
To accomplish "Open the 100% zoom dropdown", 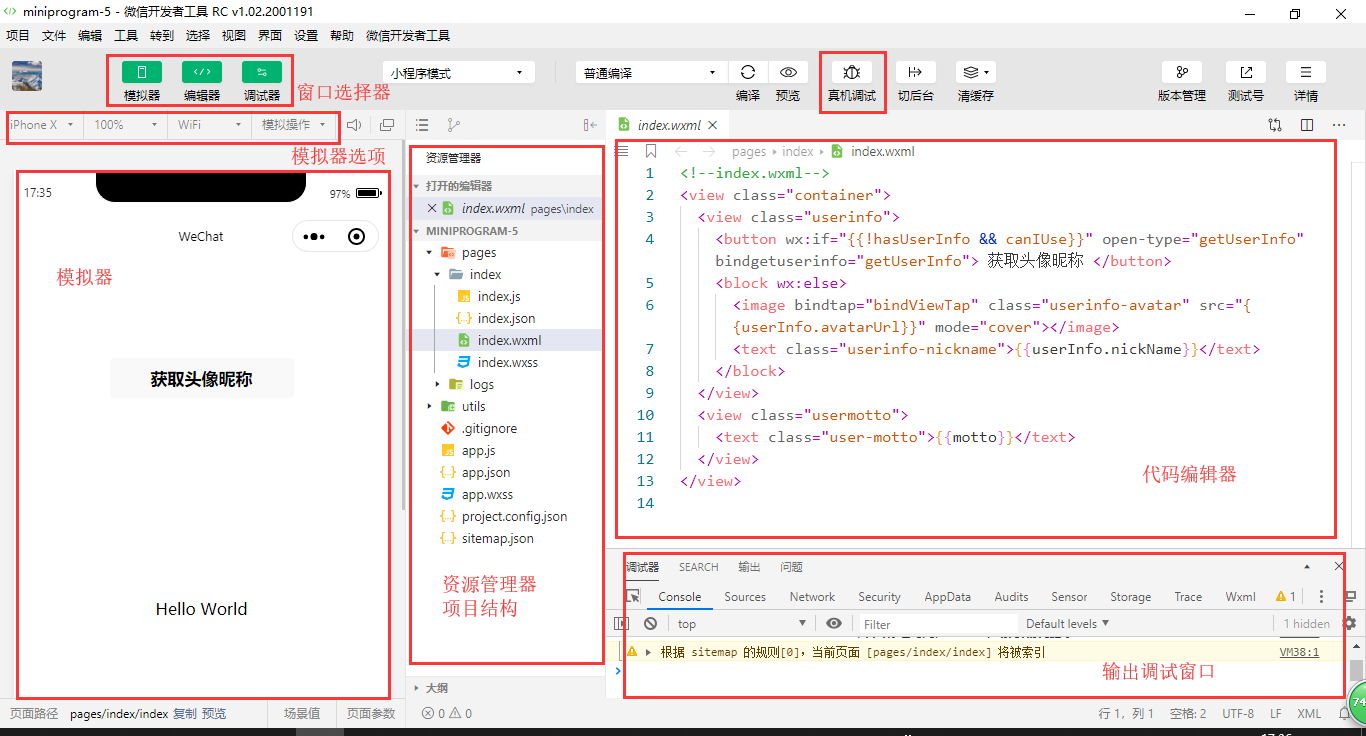I will click(126, 125).
